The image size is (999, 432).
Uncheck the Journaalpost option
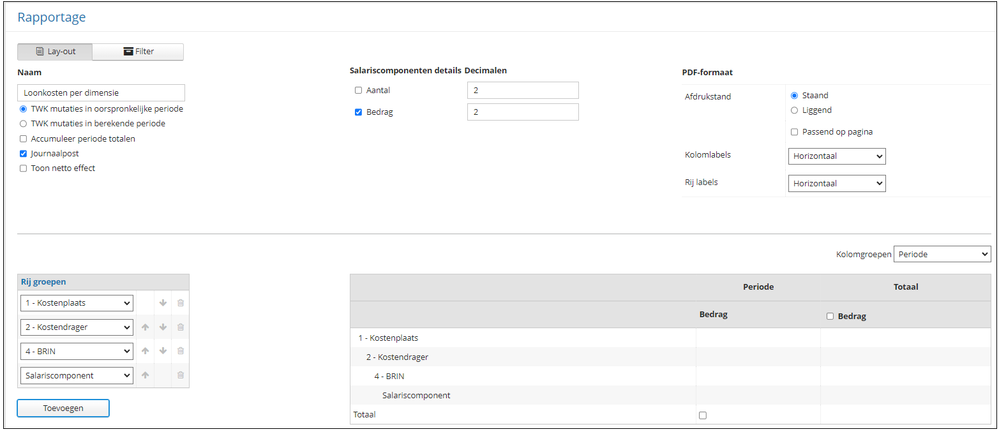24,154
